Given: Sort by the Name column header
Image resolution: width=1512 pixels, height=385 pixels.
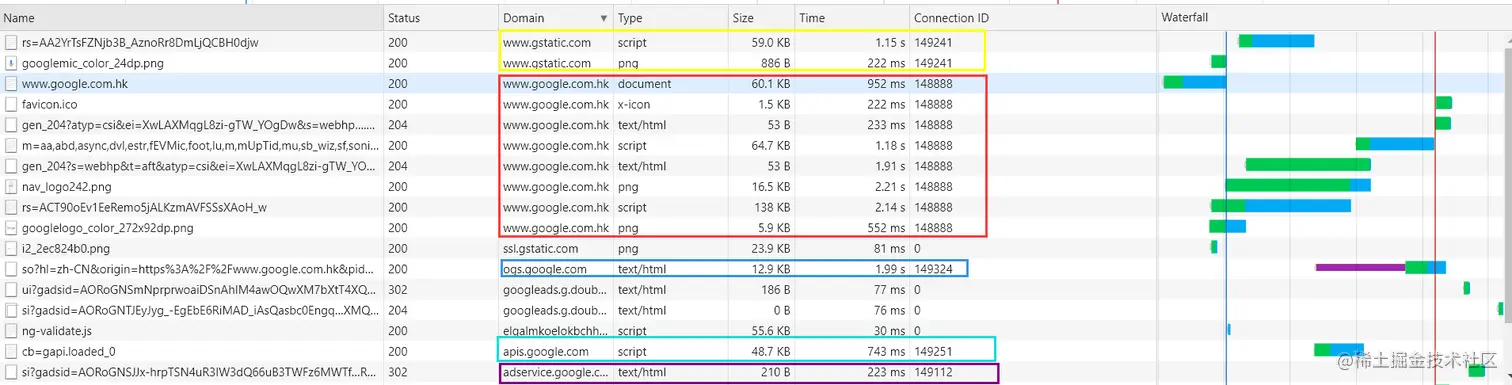Looking at the screenshot, I should point(20,19).
